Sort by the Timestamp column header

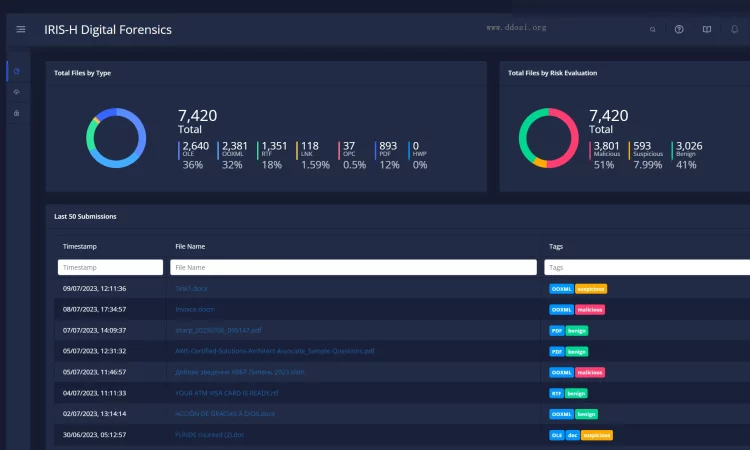(79, 246)
